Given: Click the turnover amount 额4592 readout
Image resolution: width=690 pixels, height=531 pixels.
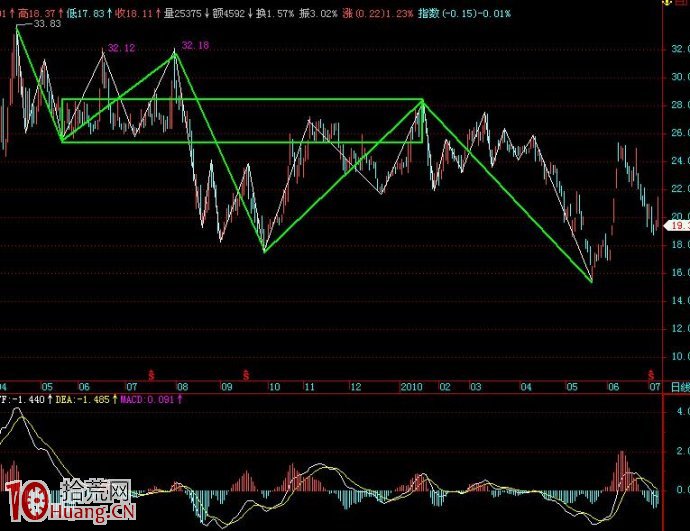Looking at the screenshot, I should click(x=228, y=14).
